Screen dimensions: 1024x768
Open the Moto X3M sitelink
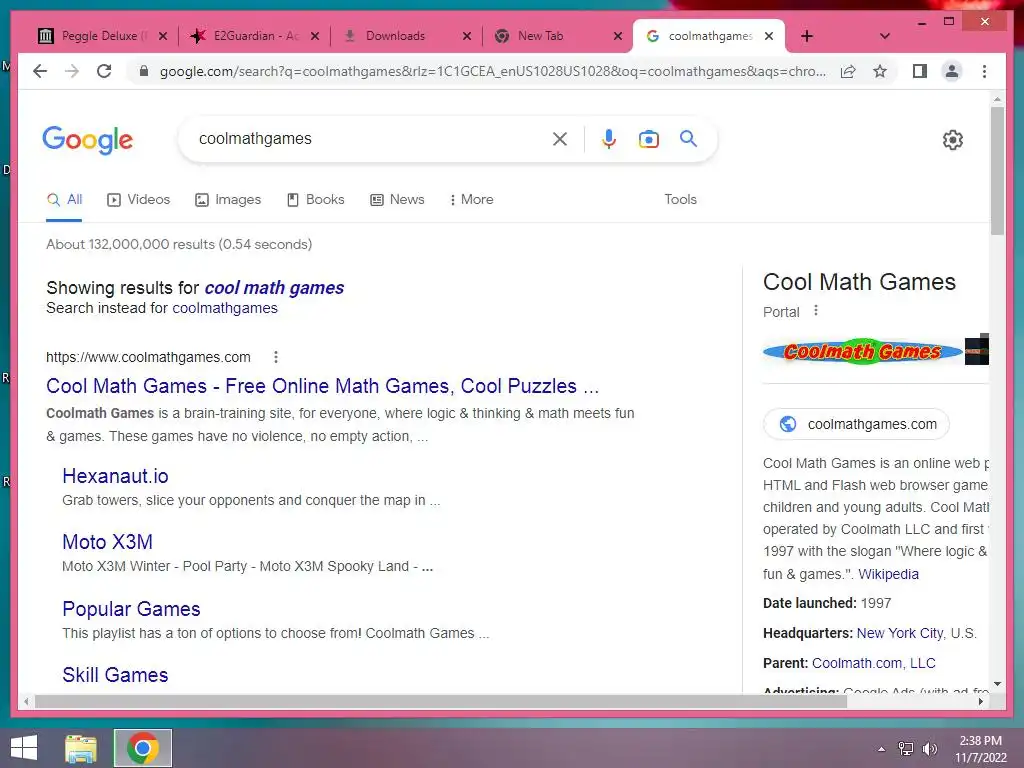click(x=108, y=542)
